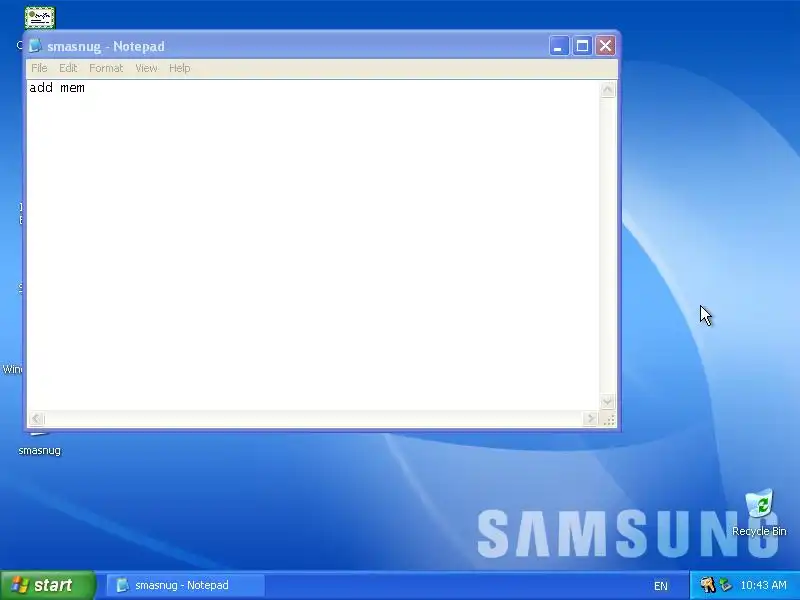Close the smasnug Notepad window
Image resolution: width=800 pixels, height=600 pixels.
click(606, 46)
